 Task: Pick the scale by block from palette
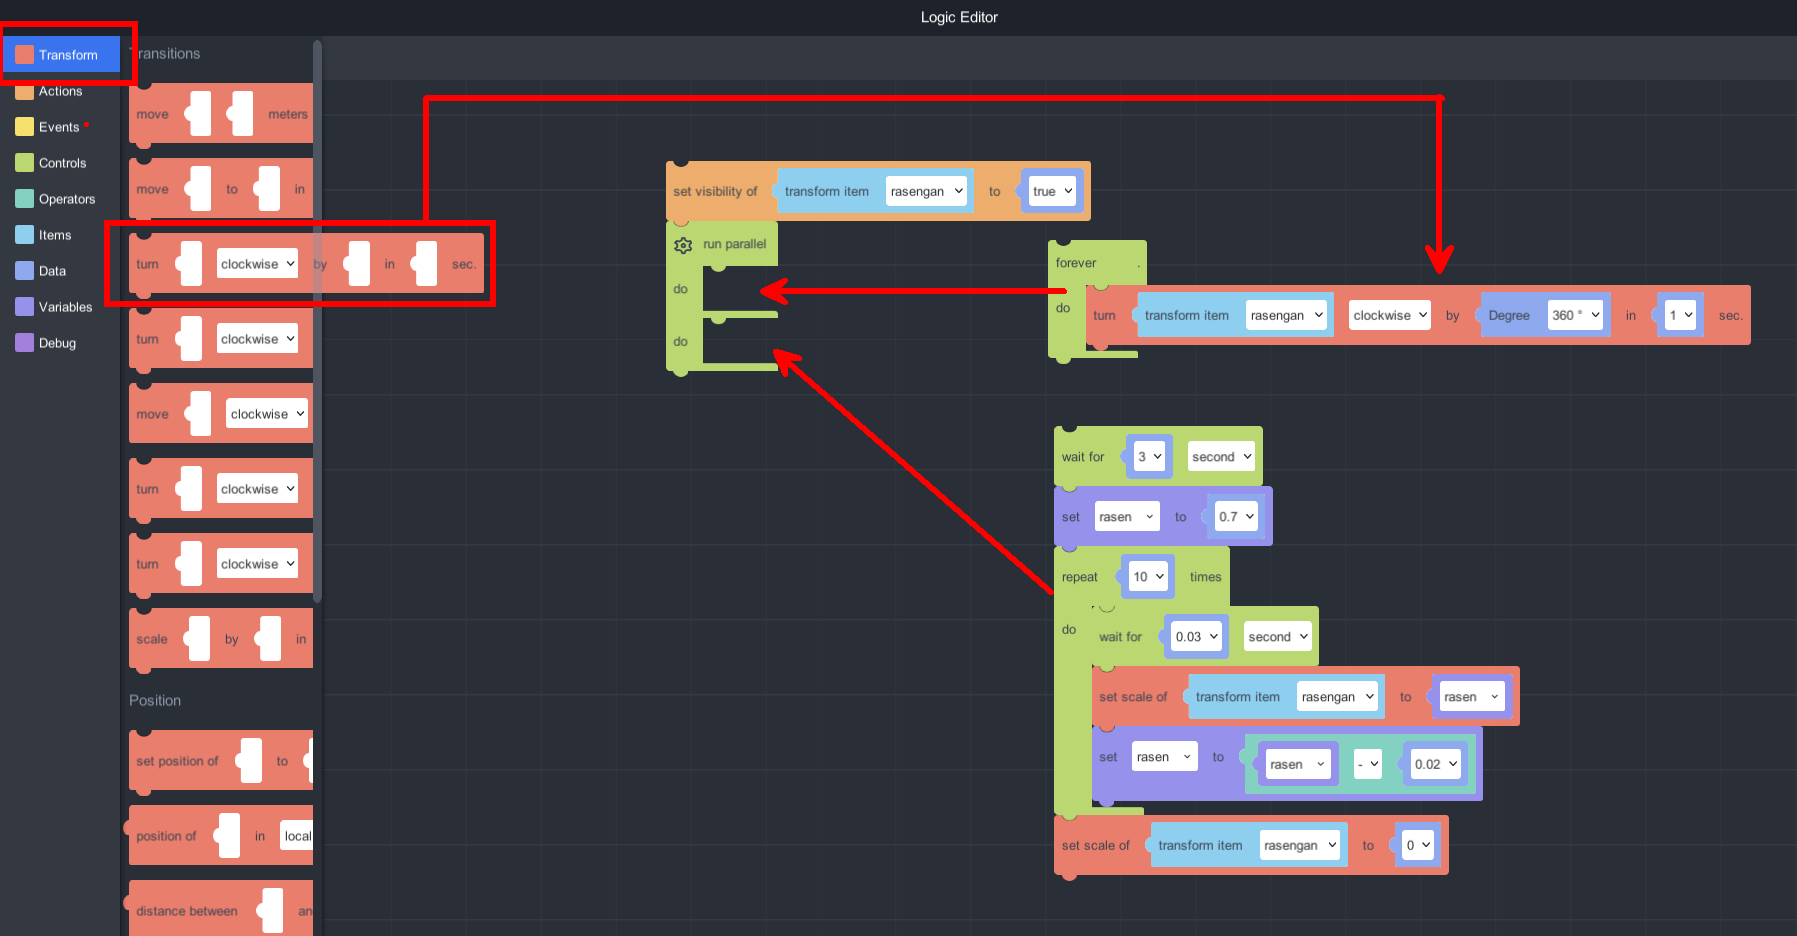tap(152, 640)
